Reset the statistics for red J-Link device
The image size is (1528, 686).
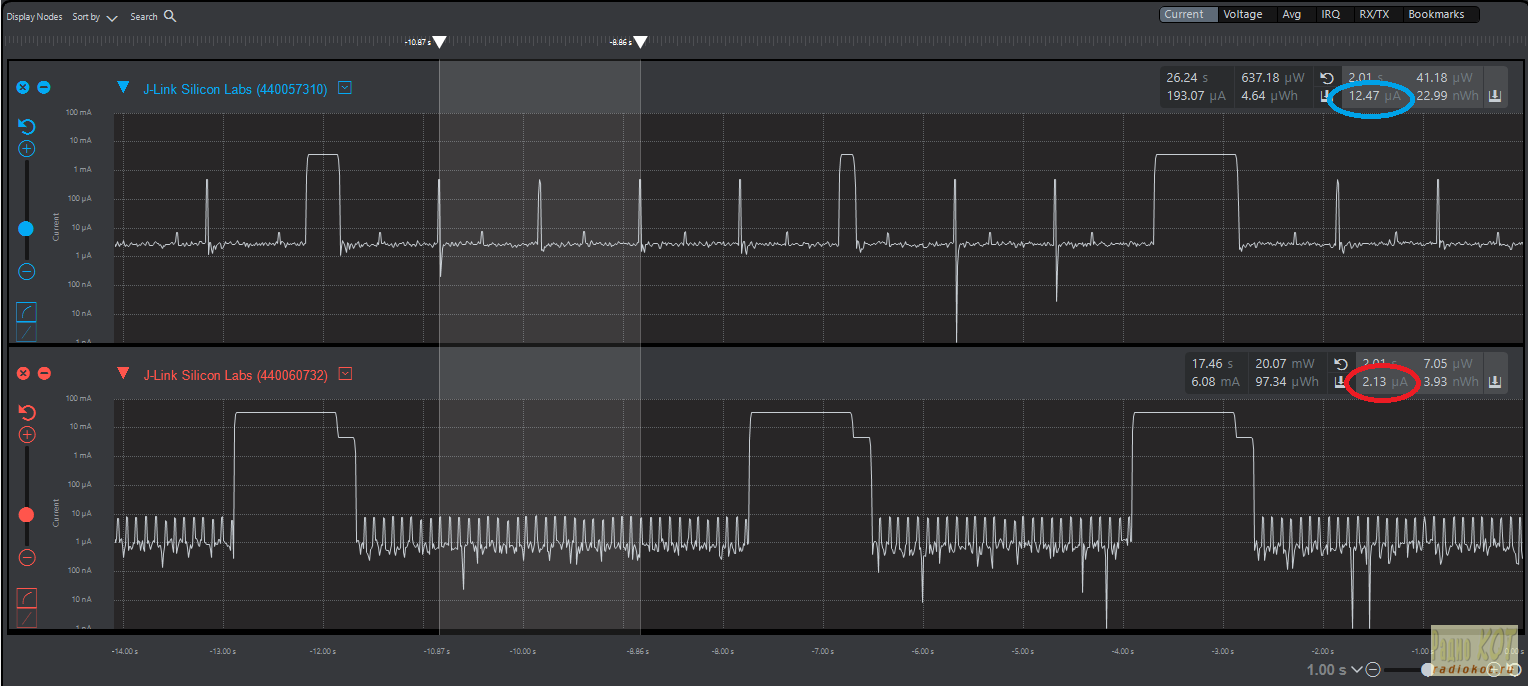click(1342, 364)
